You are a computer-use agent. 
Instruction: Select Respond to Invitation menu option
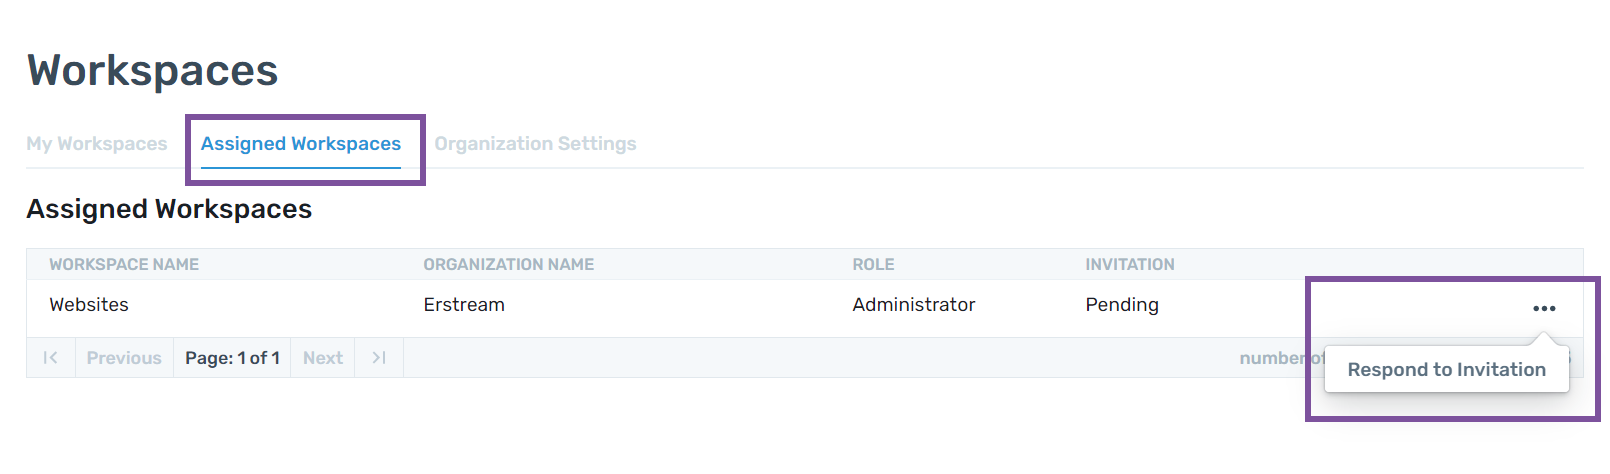[x=1446, y=370]
